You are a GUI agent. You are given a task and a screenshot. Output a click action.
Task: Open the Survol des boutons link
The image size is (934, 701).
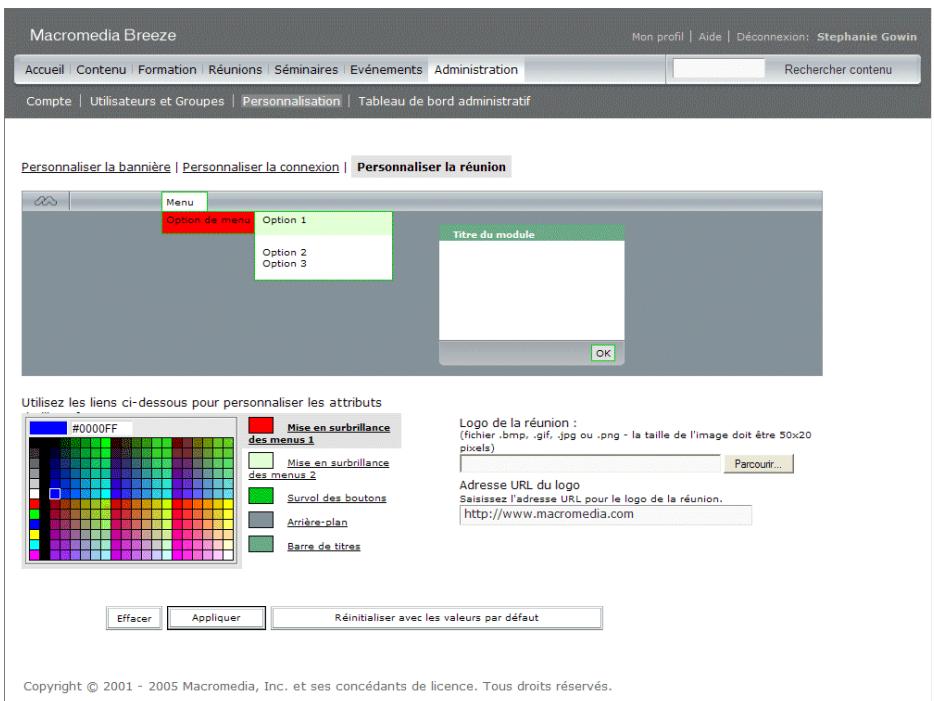[337, 498]
